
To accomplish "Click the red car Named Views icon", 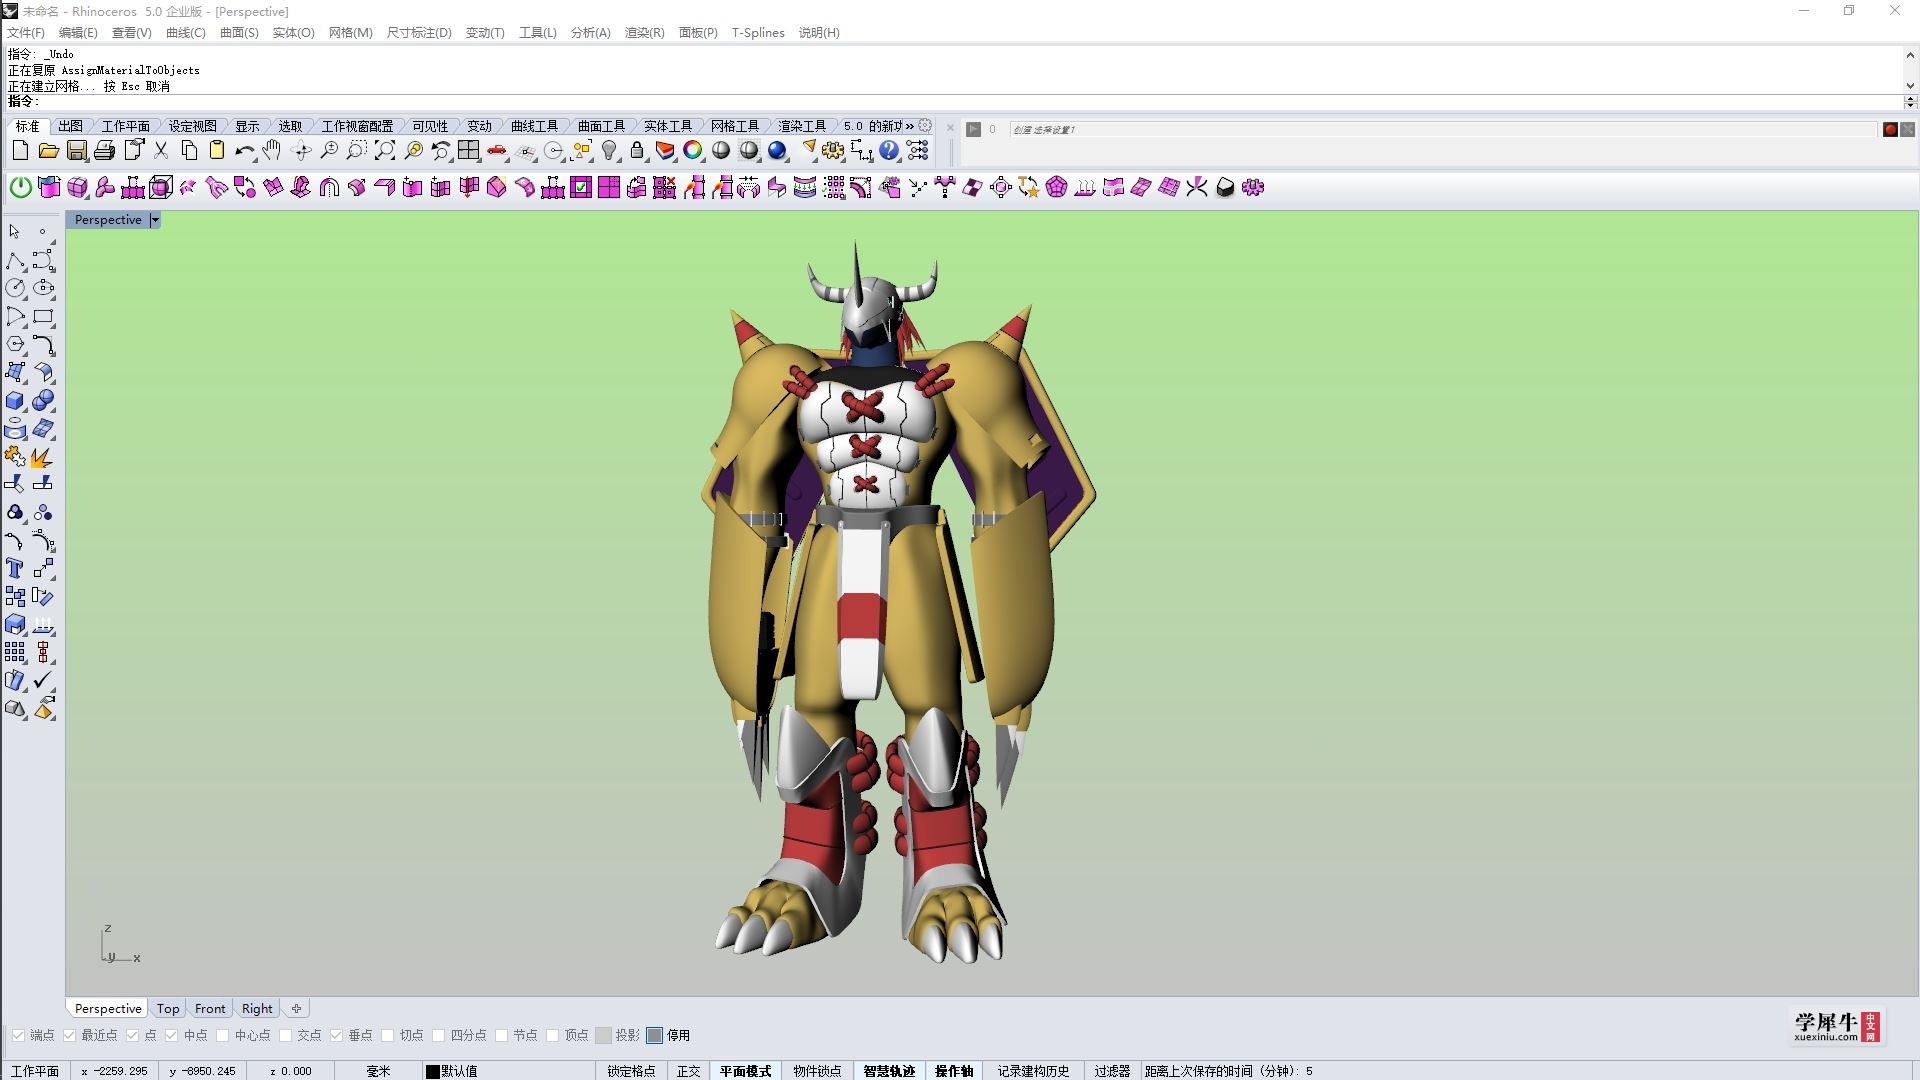I will coord(497,151).
